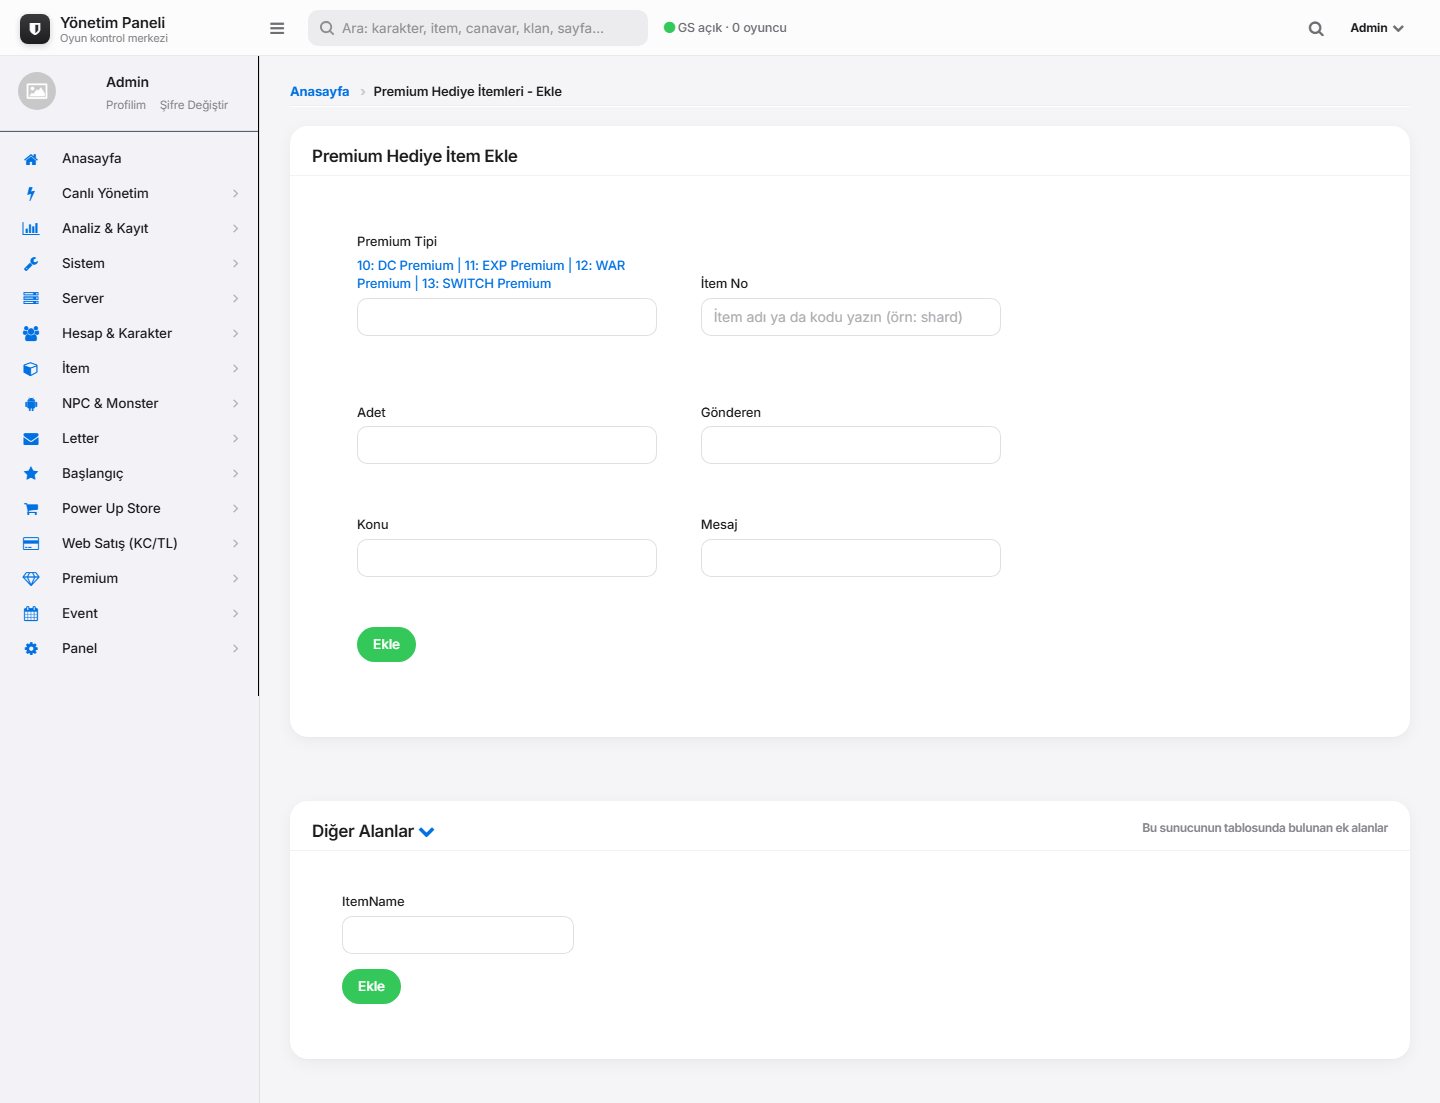1440x1103 pixels.
Task: Click the Power Up Store cart icon
Action: coord(31,509)
